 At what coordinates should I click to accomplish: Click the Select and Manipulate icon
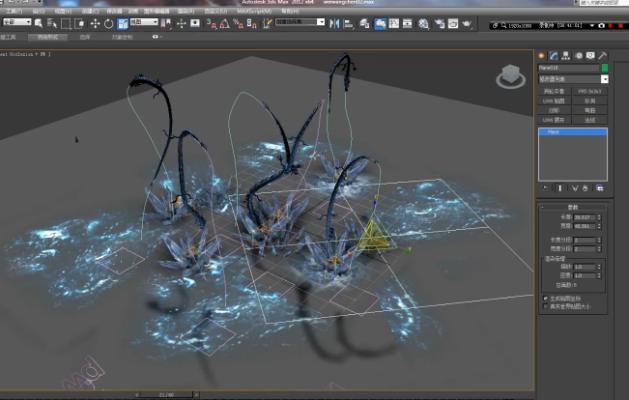pos(181,24)
